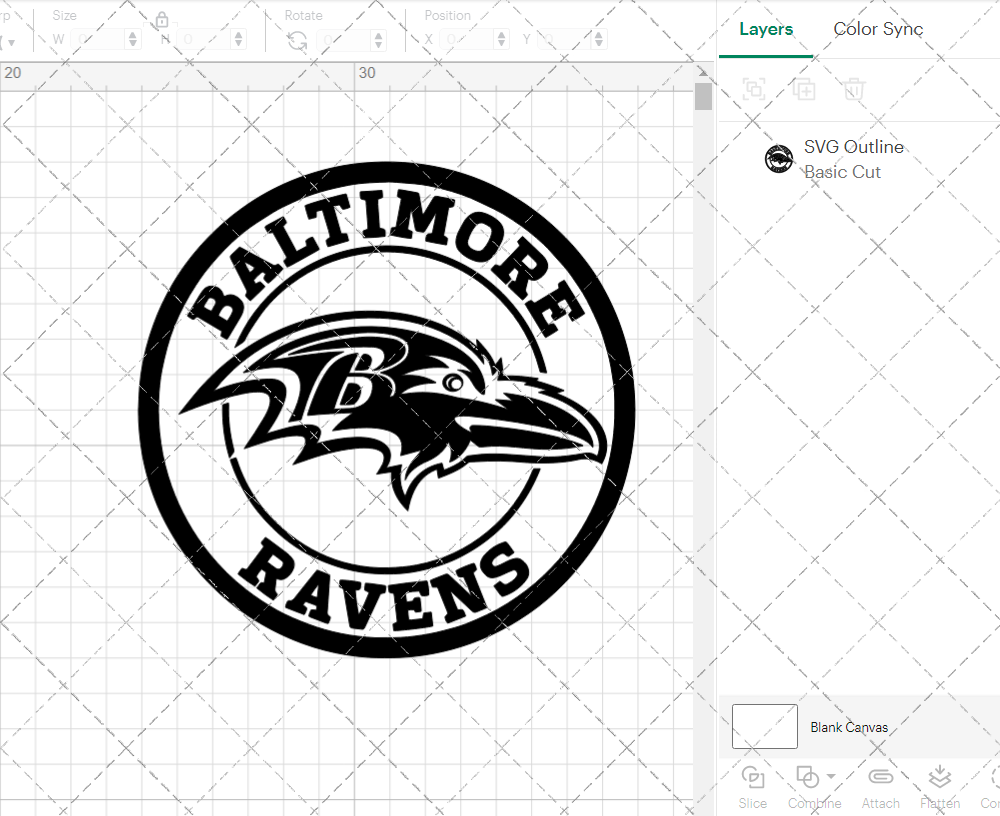Toggle the Size aspect-ratio lock
The height and width of the screenshot is (816, 1000).
click(x=162, y=19)
